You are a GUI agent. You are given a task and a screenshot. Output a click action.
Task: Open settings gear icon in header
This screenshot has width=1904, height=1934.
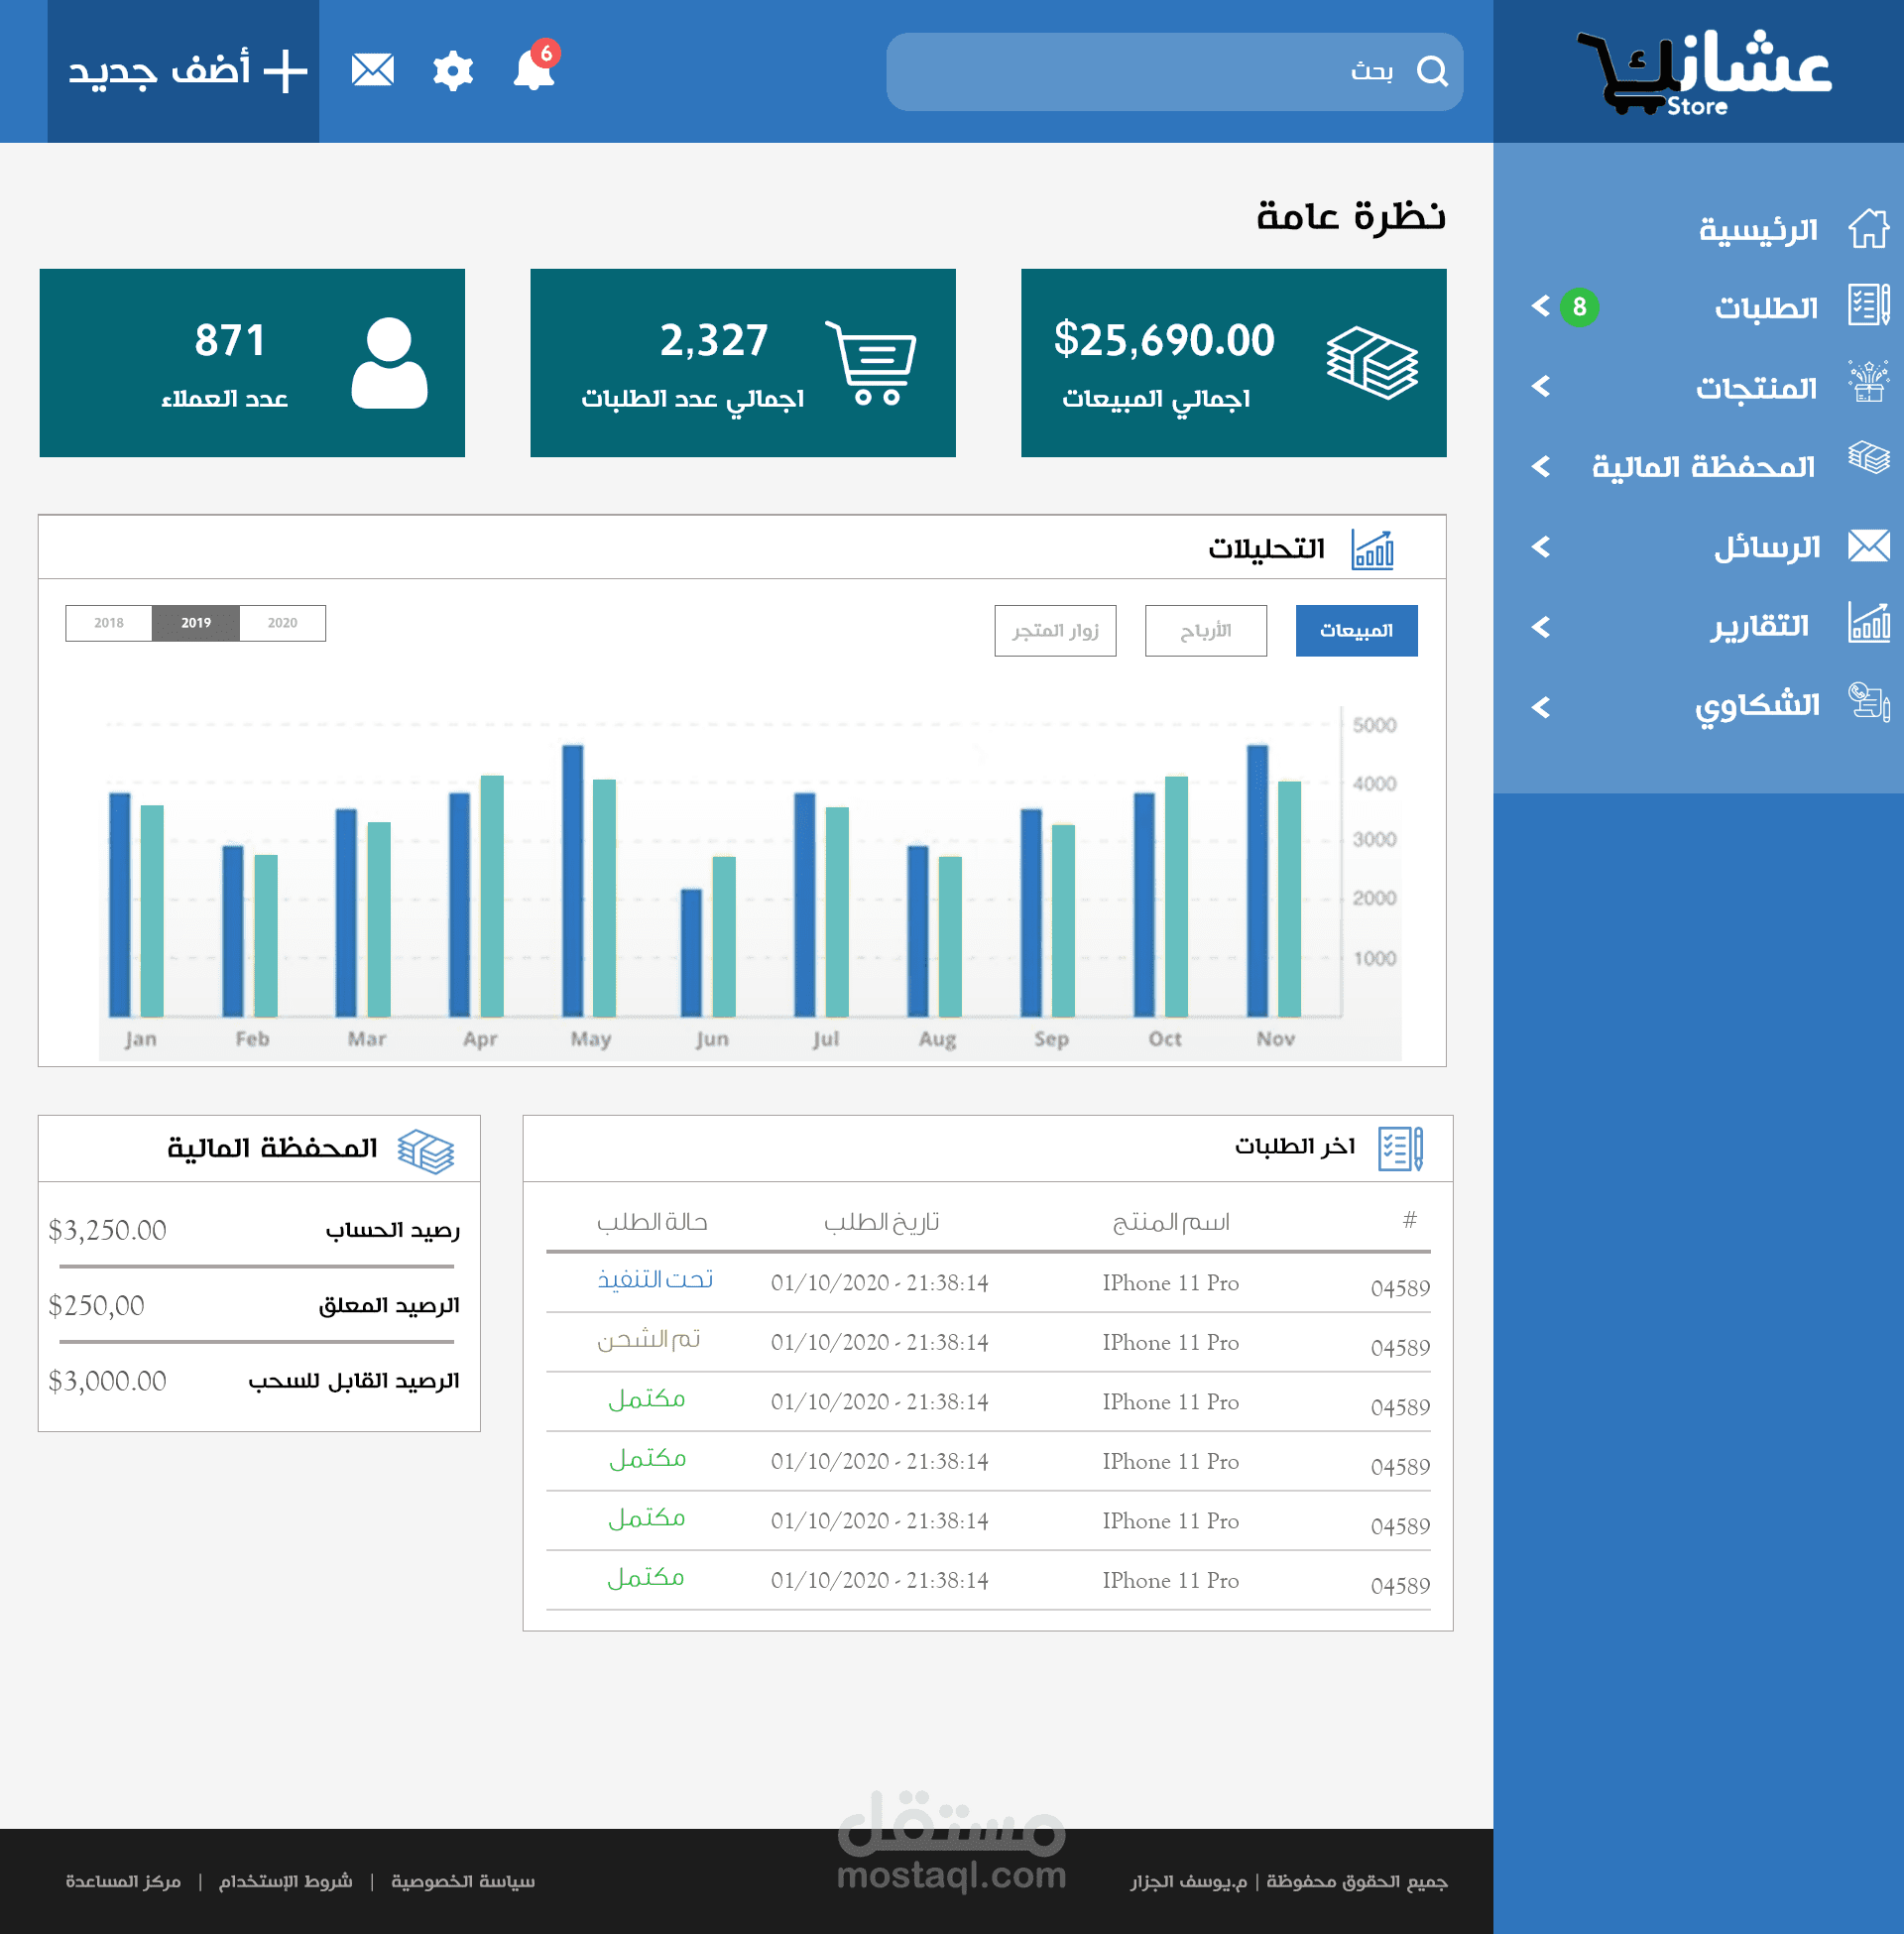pos(453,71)
